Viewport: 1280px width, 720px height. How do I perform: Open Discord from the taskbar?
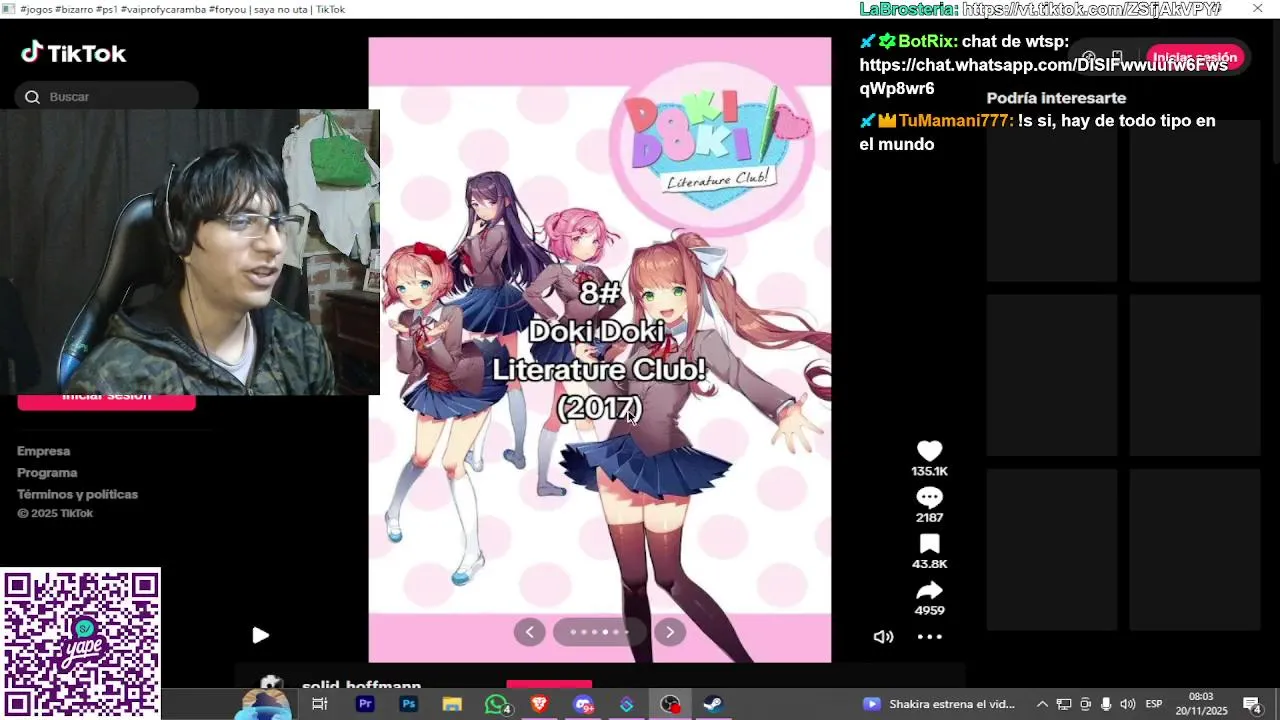coord(584,704)
